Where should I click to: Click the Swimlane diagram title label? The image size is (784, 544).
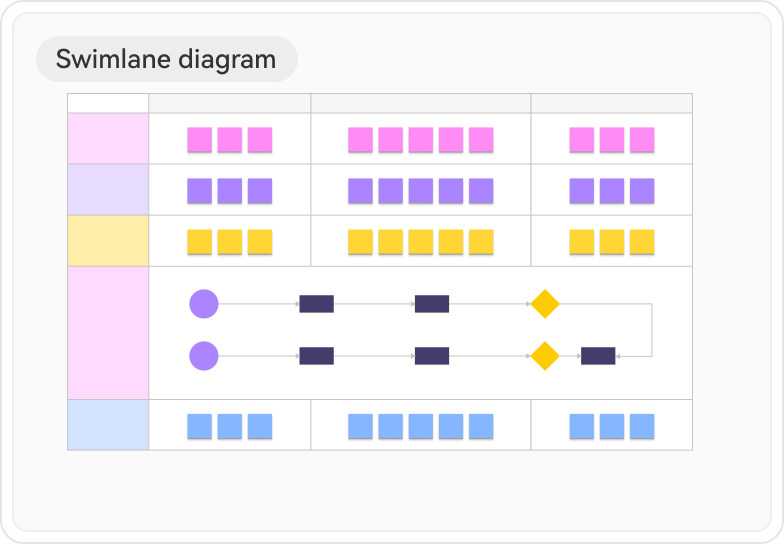166,59
